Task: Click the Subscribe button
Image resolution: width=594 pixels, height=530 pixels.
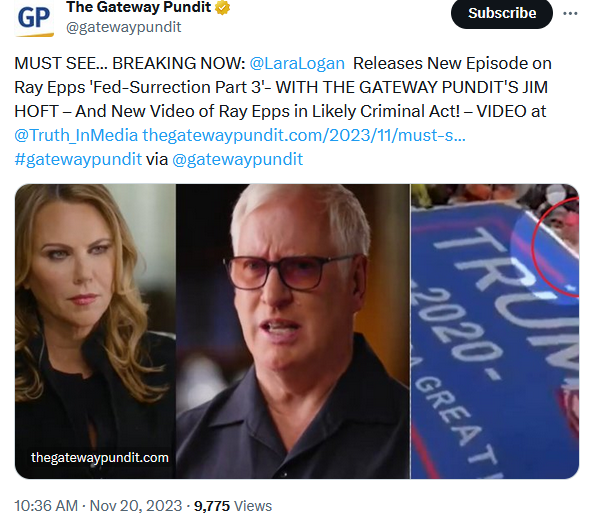Action: tap(502, 14)
